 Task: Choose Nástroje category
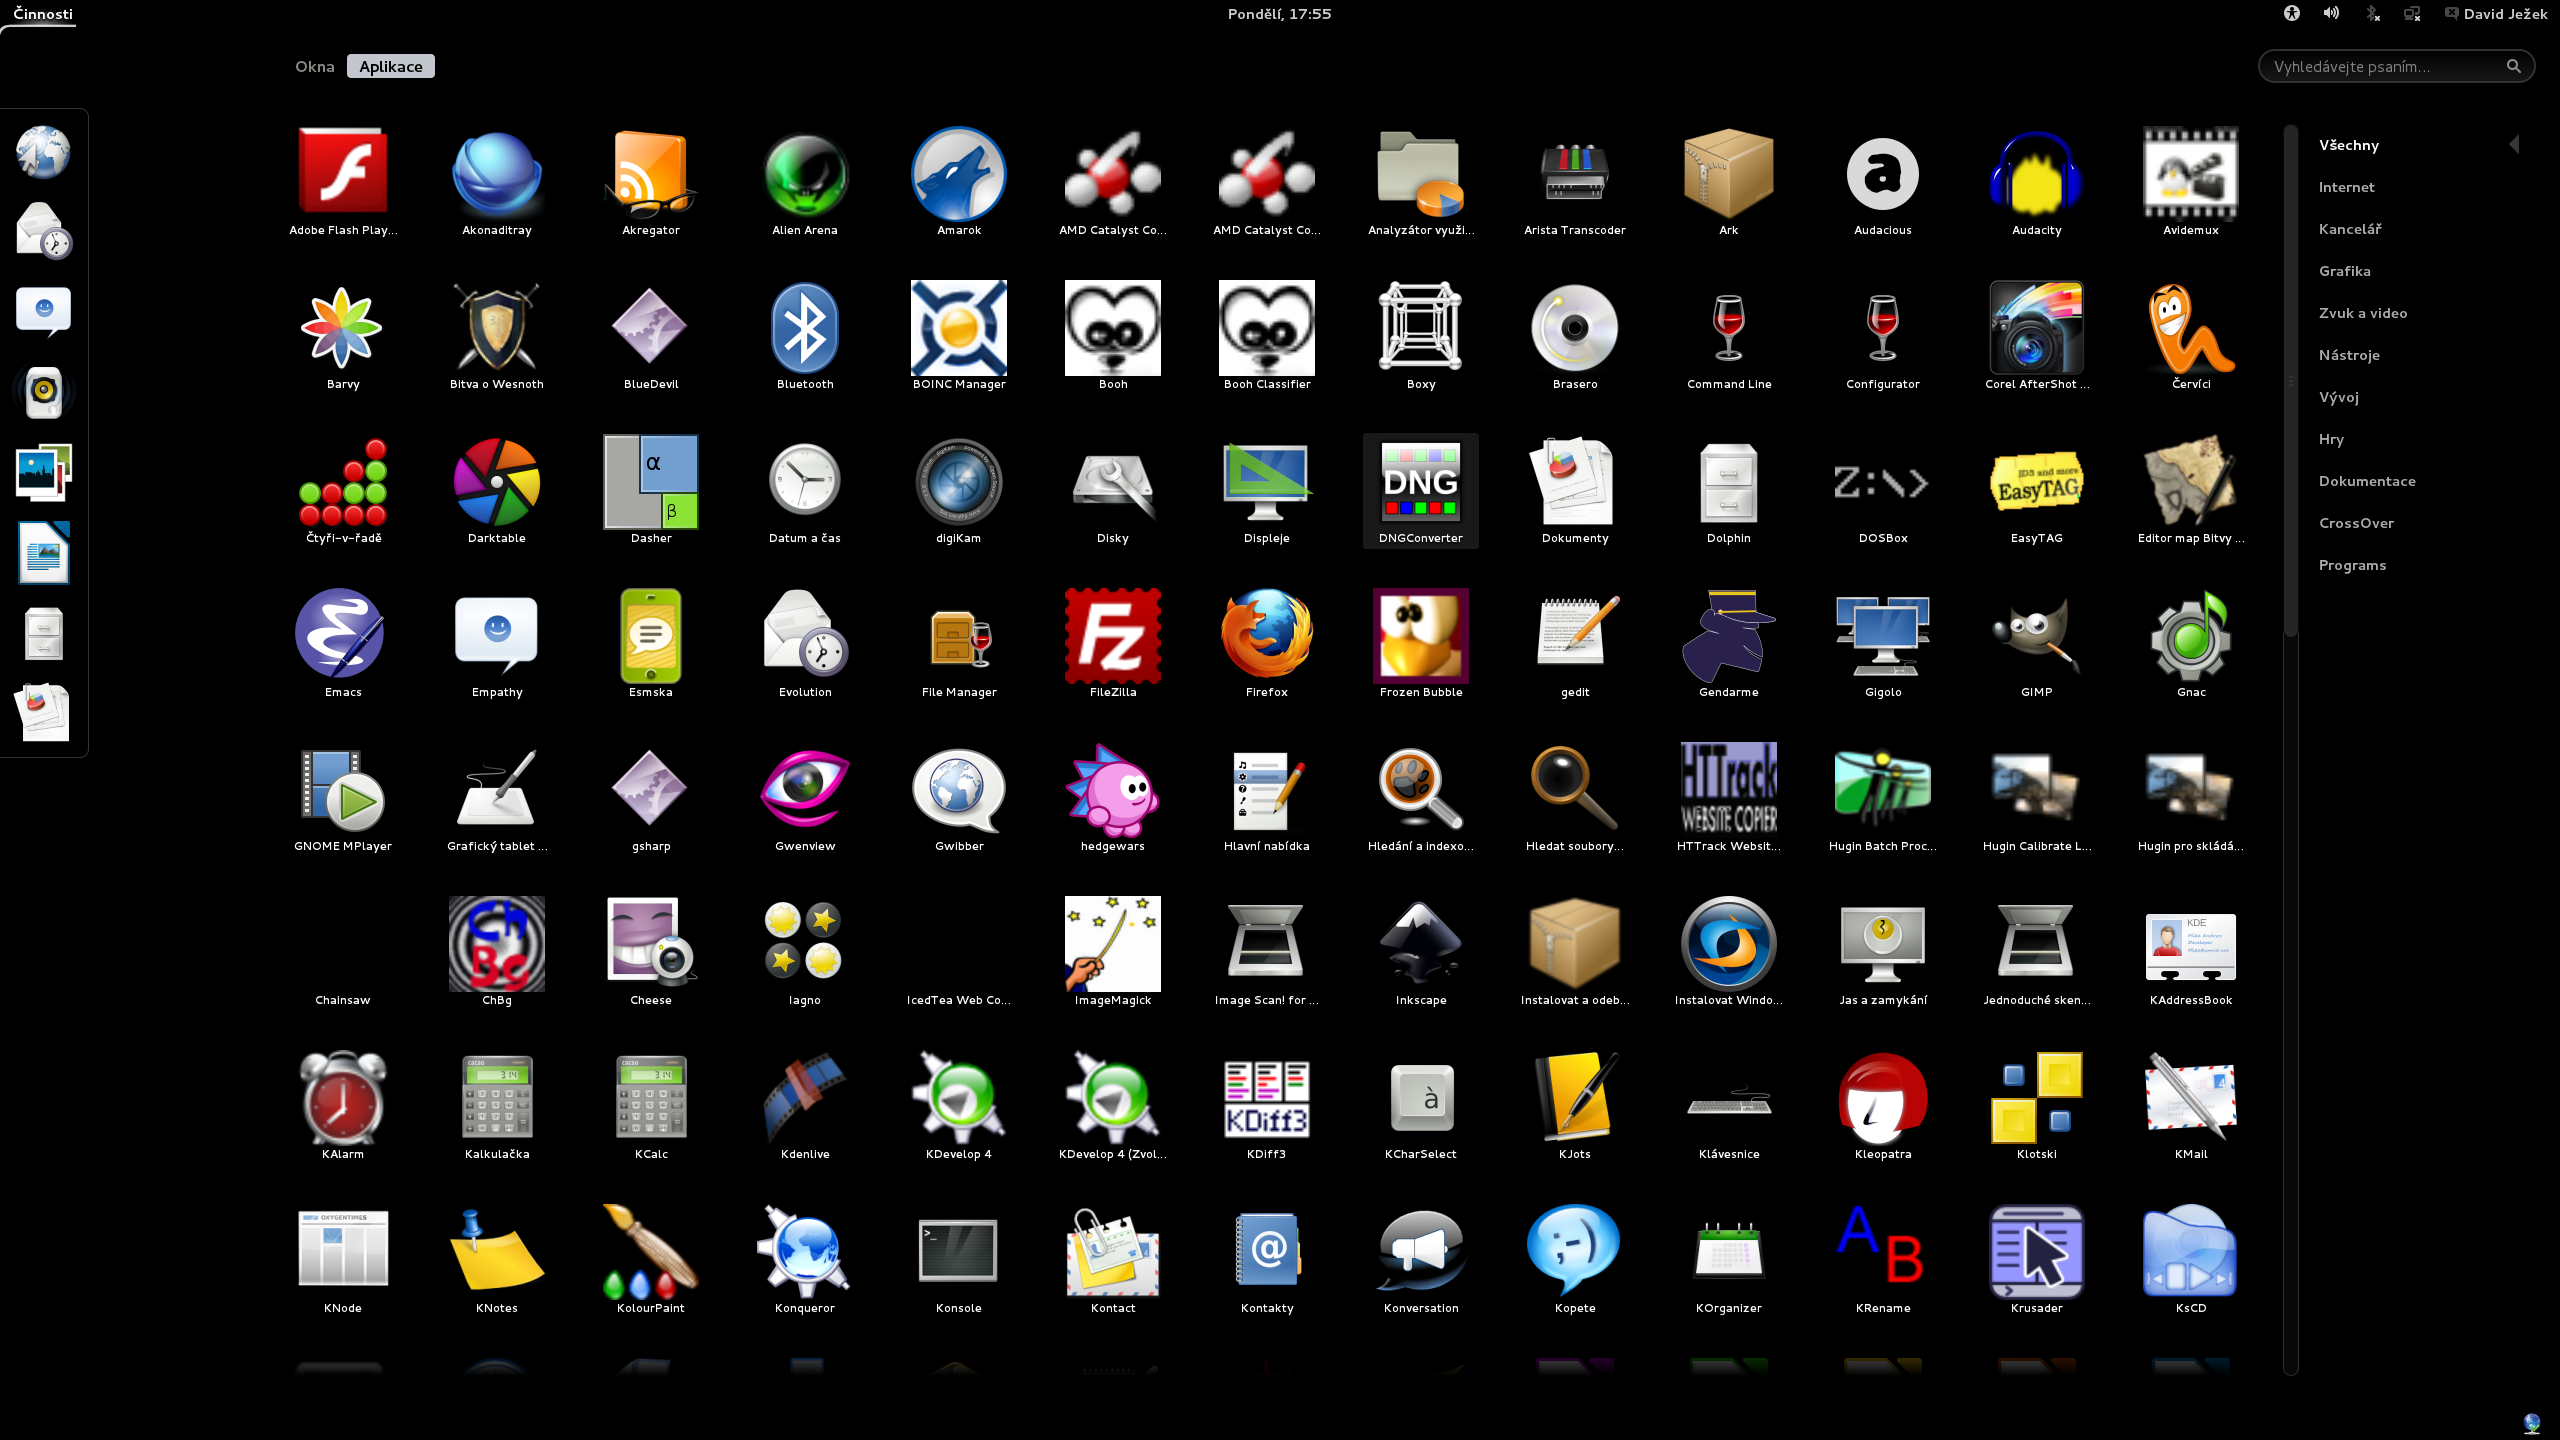coord(2349,355)
